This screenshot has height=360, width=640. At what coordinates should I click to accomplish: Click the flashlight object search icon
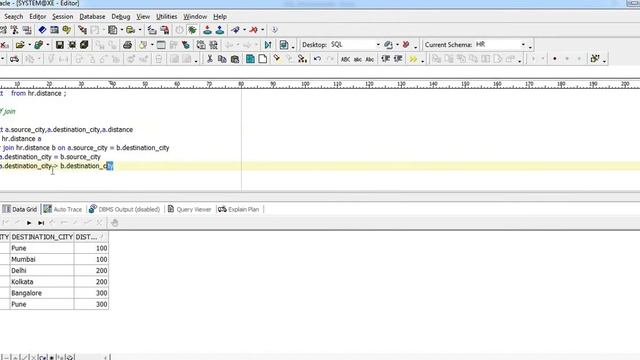click(x=82, y=30)
